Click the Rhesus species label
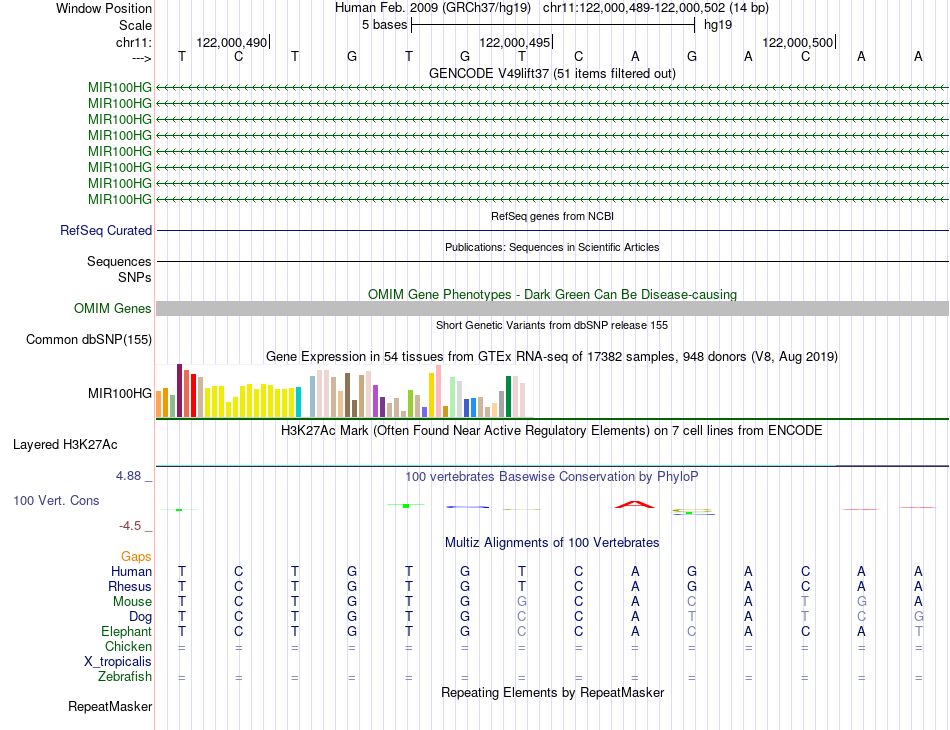 tap(130, 586)
